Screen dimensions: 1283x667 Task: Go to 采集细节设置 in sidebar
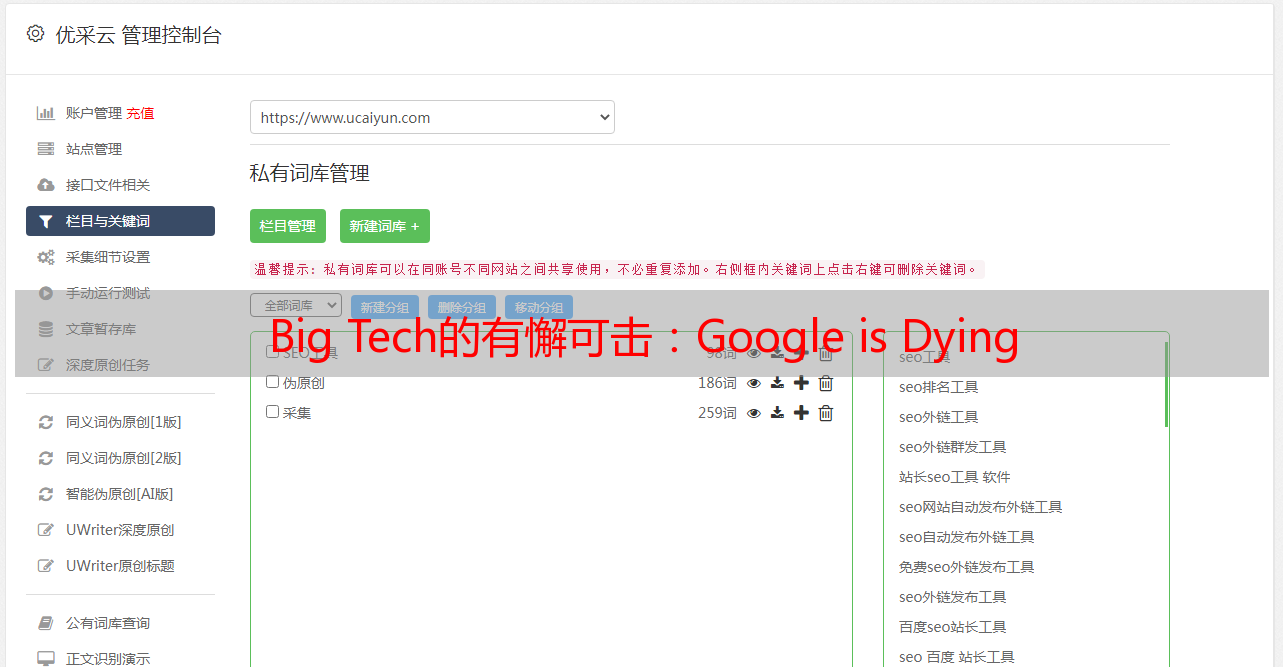108,257
